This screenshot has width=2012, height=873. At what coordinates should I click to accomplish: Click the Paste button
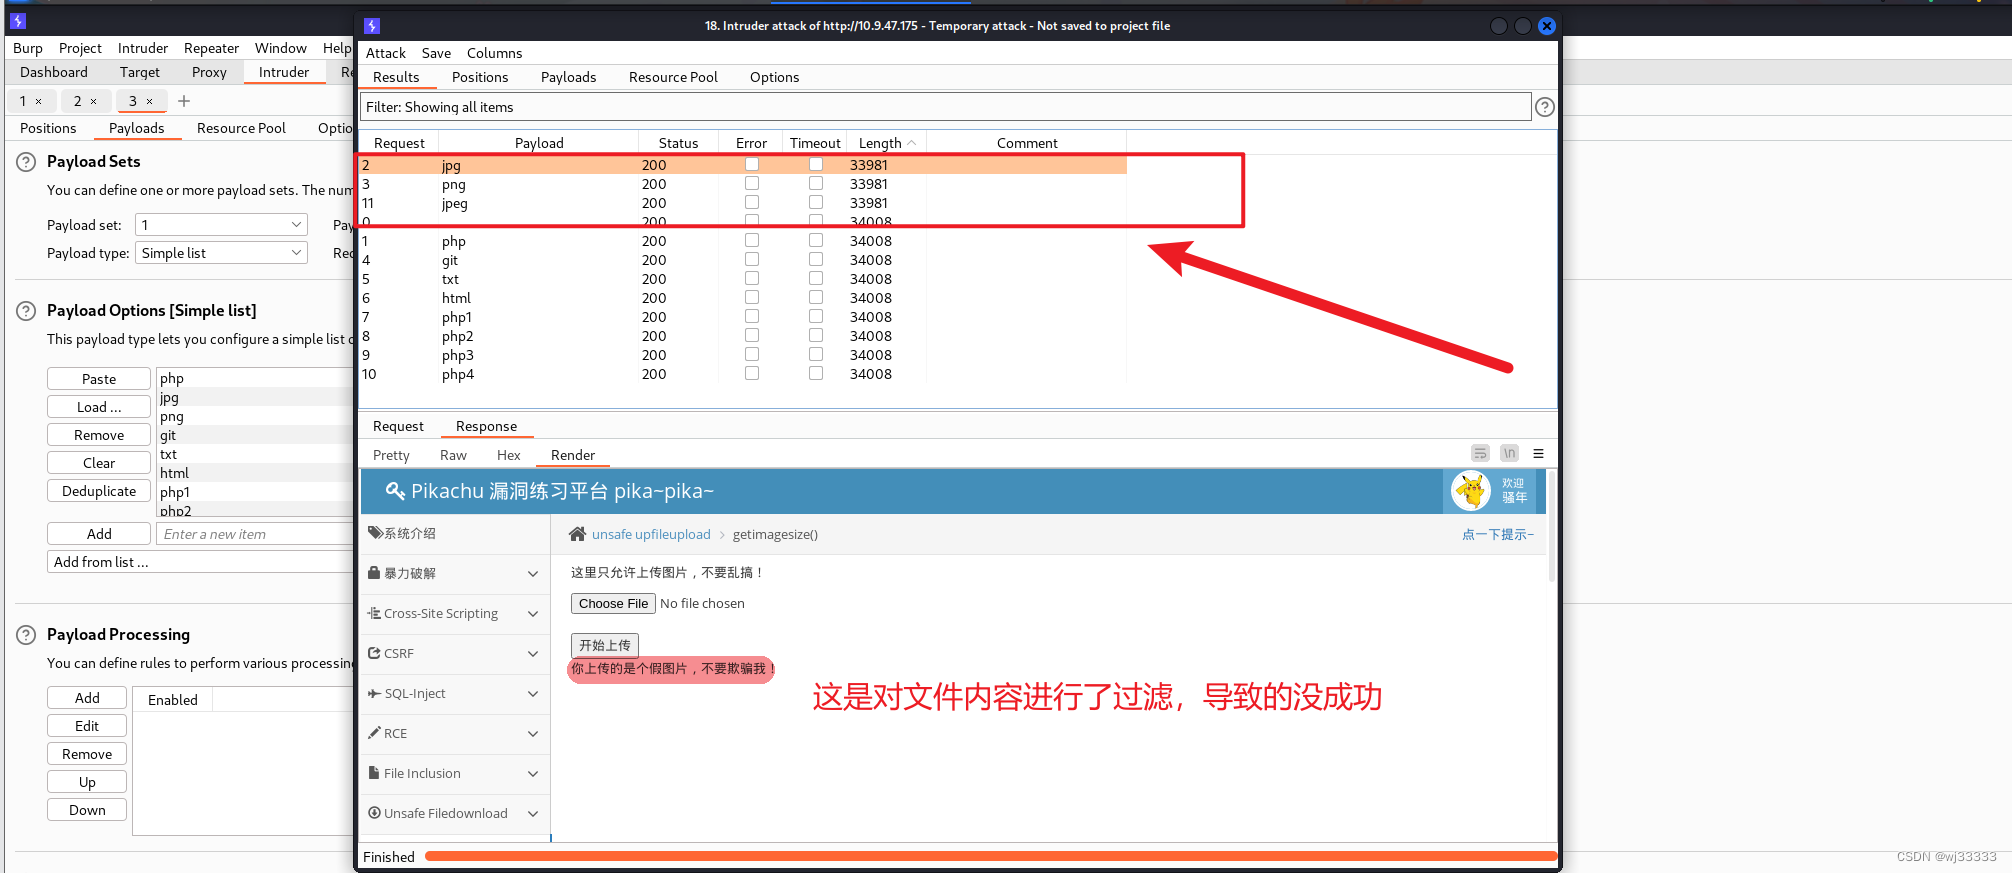coord(99,379)
